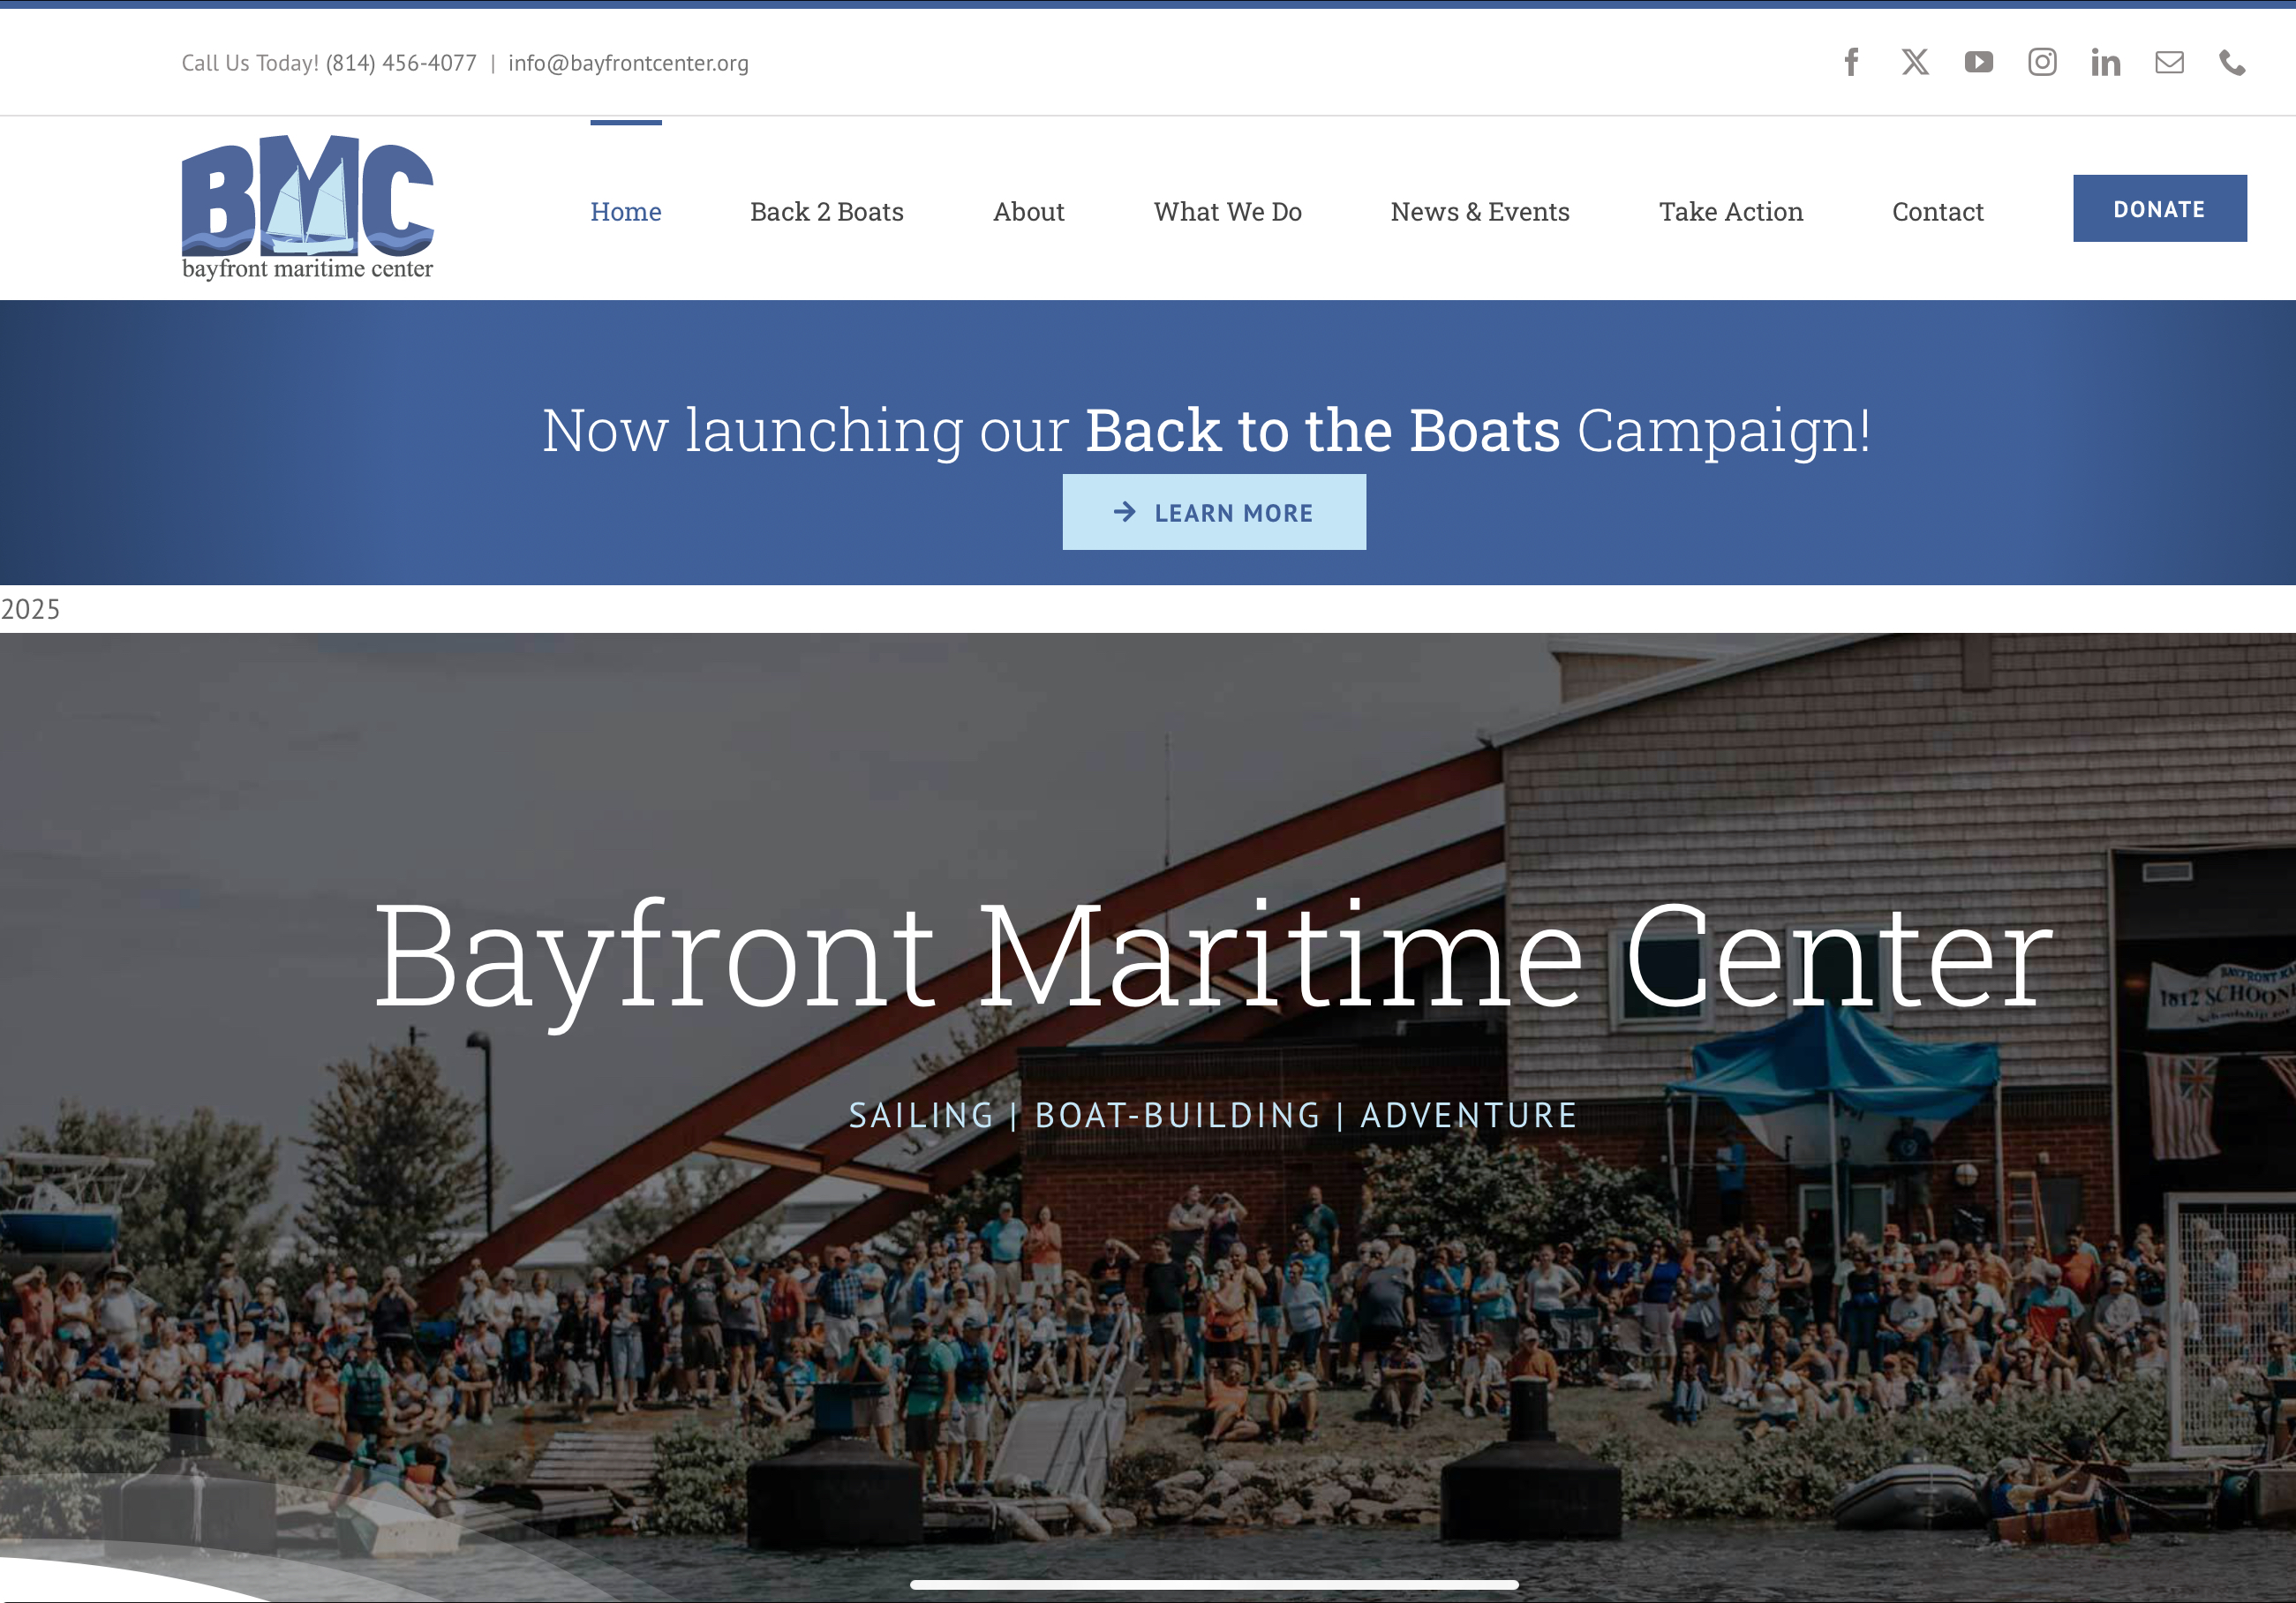The width and height of the screenshot is (2296, 1603).
Task: Click the email envelope icon in header
Action: [2169, 62]
